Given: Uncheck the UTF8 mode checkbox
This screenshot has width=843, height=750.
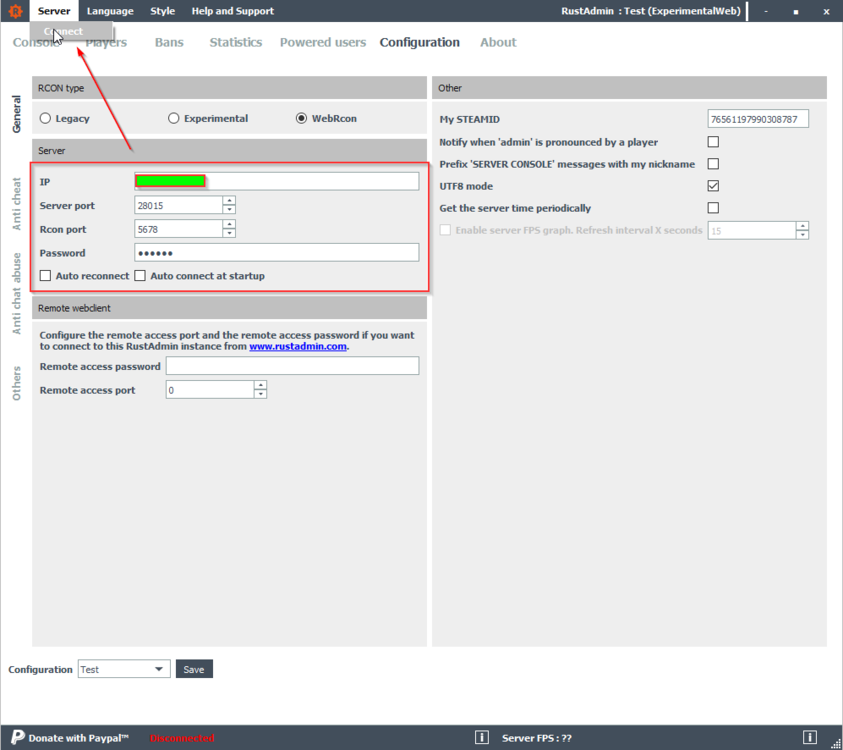Looking at the screenshot, I should [713, 186].
